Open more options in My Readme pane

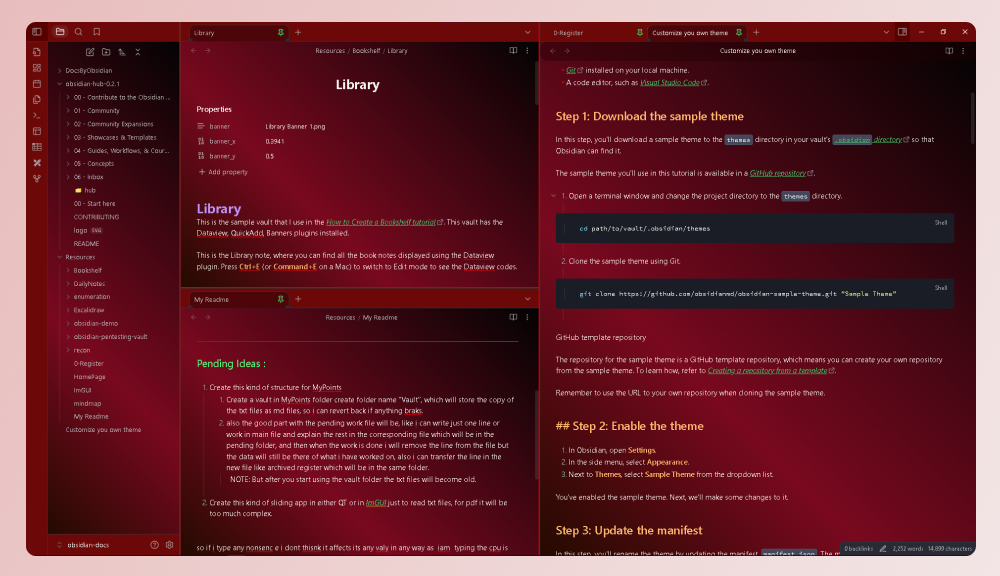[x=527, y=317]
